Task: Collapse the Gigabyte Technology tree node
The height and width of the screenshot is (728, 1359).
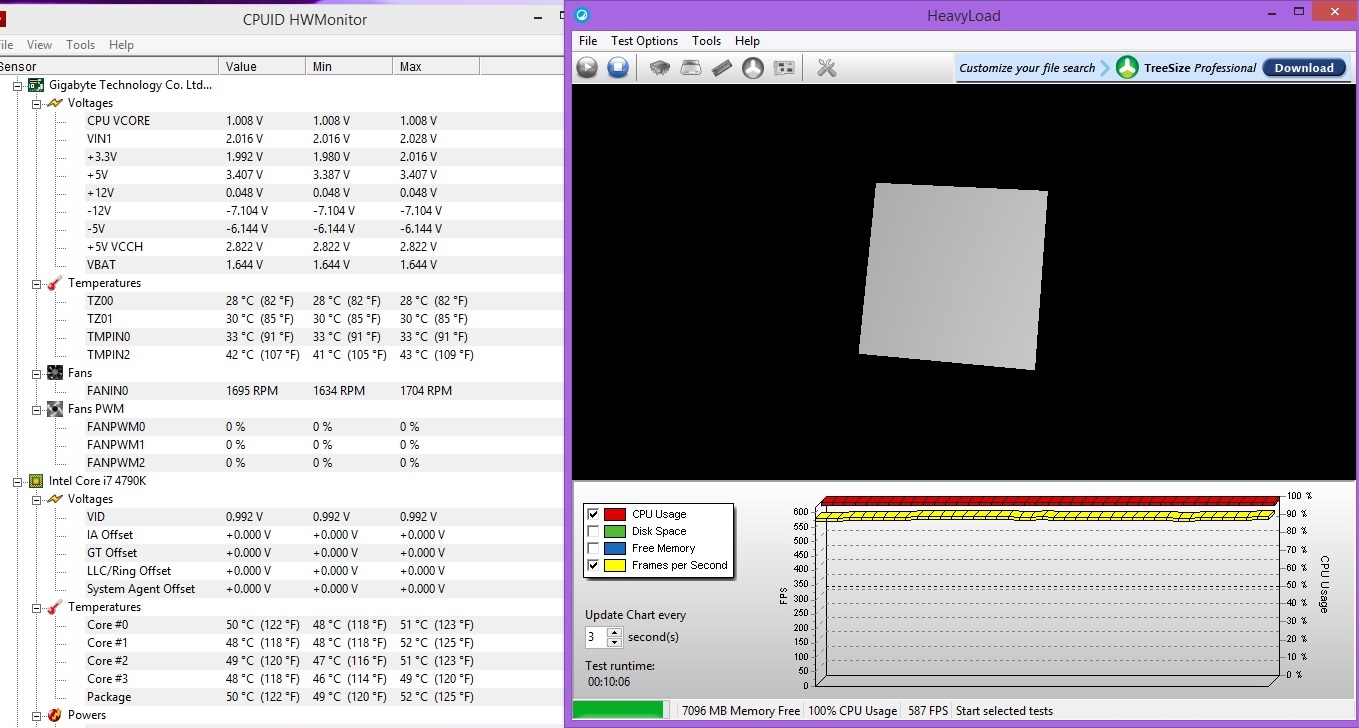Action: pos(17,85)
